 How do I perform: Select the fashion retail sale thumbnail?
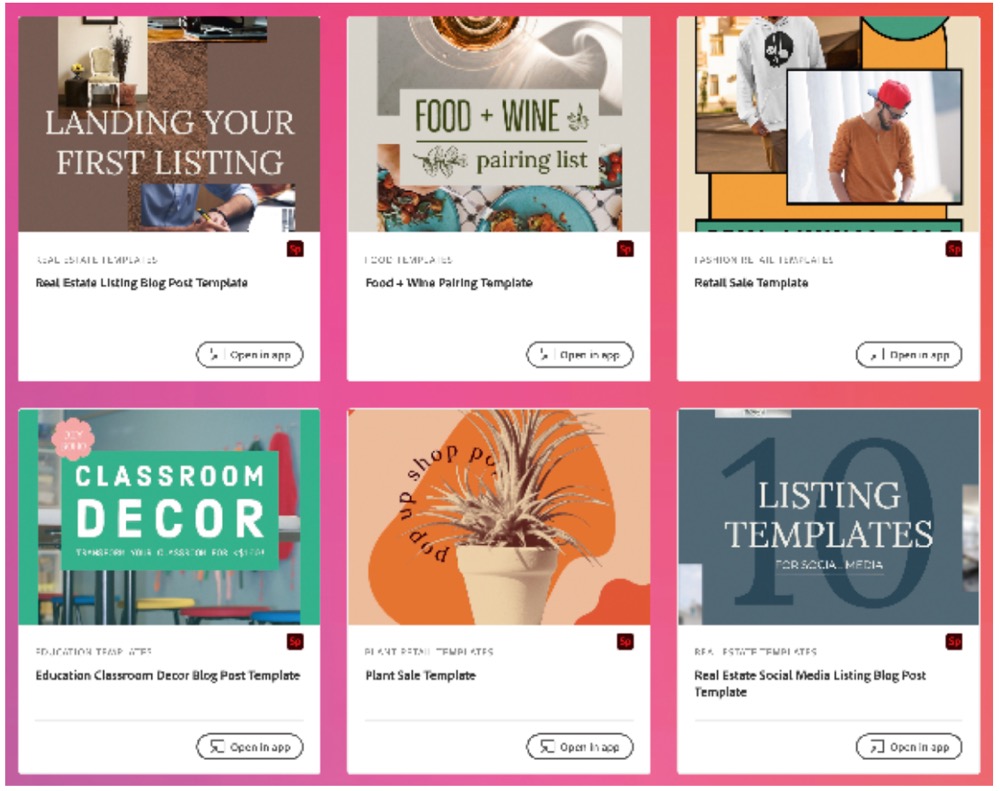pyautogui.click(x=828, y=124)
